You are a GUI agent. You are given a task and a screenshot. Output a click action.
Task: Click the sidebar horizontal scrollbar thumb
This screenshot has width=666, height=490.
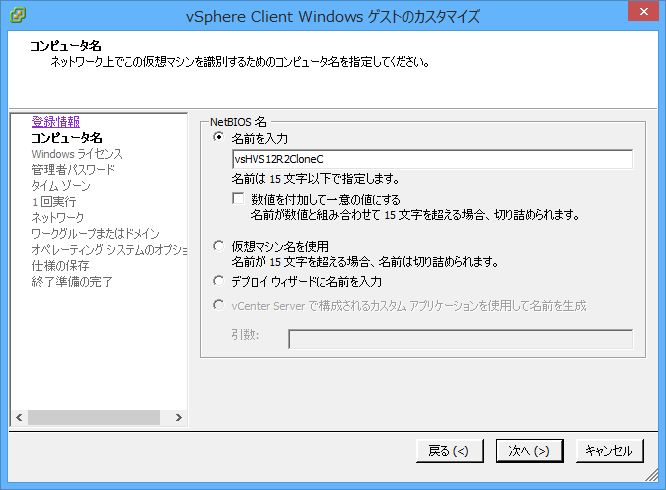pyautogui.click(x=94, y=417)
